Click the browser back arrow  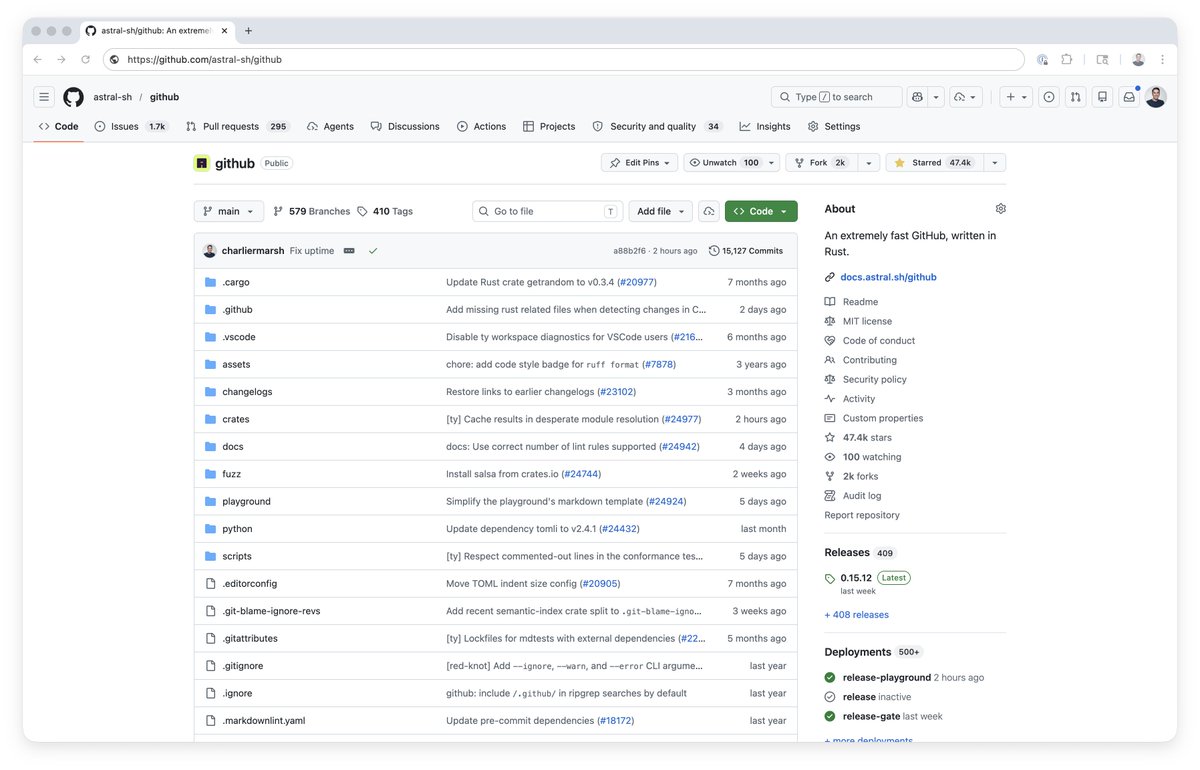pos(37,60)
